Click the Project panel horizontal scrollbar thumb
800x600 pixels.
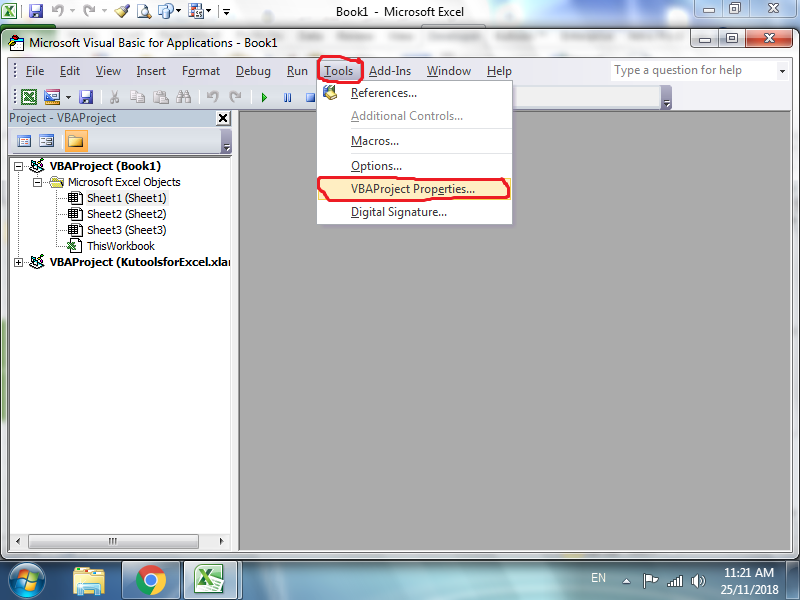tap(113, 541)
